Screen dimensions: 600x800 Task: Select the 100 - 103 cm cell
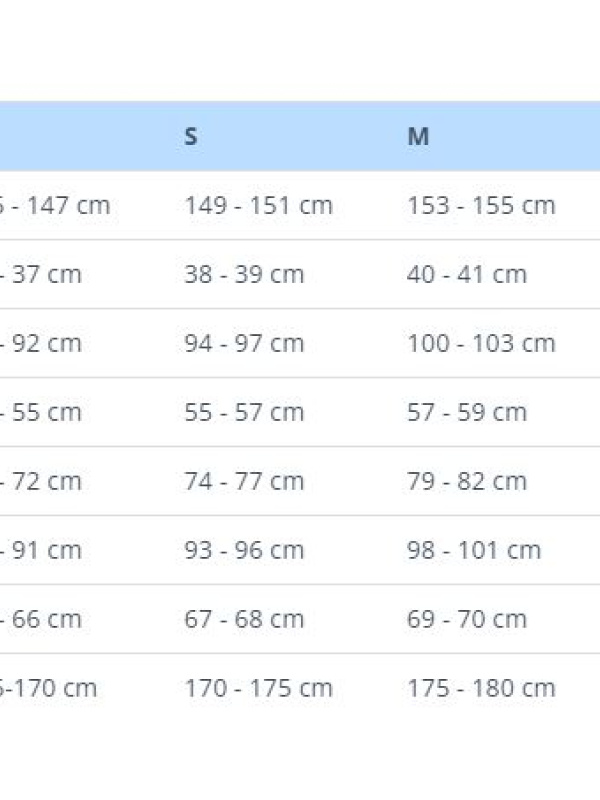coord(481,344)
